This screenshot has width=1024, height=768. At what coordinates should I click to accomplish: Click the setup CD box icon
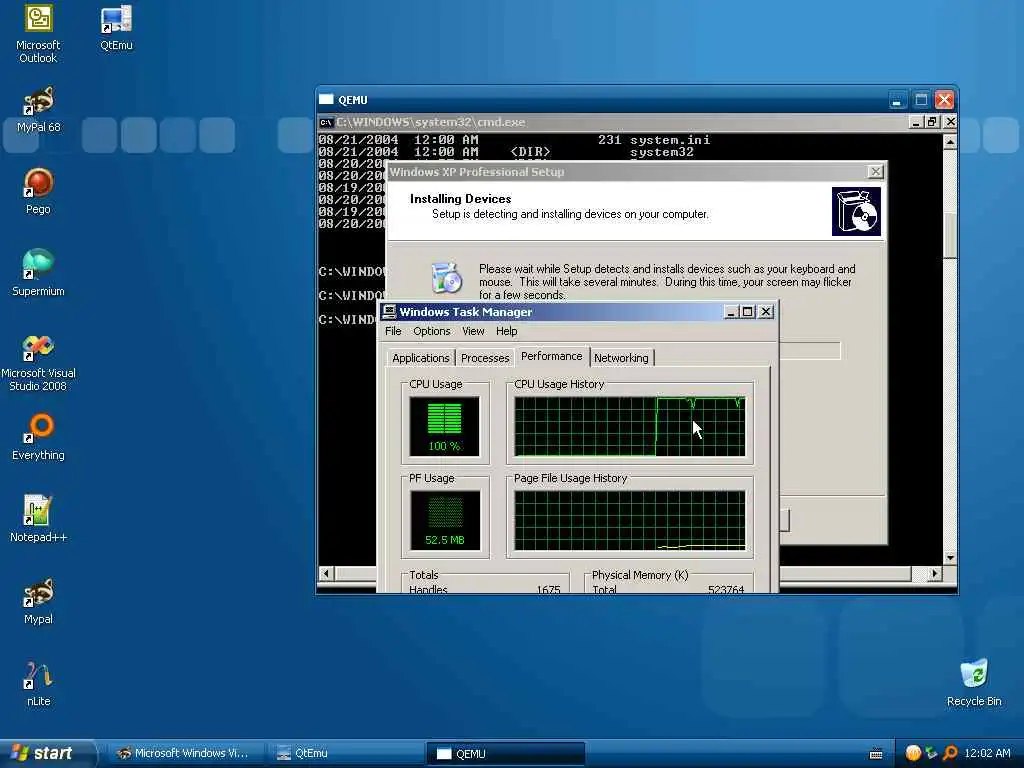pyautogui.click(x=856, y=212)
